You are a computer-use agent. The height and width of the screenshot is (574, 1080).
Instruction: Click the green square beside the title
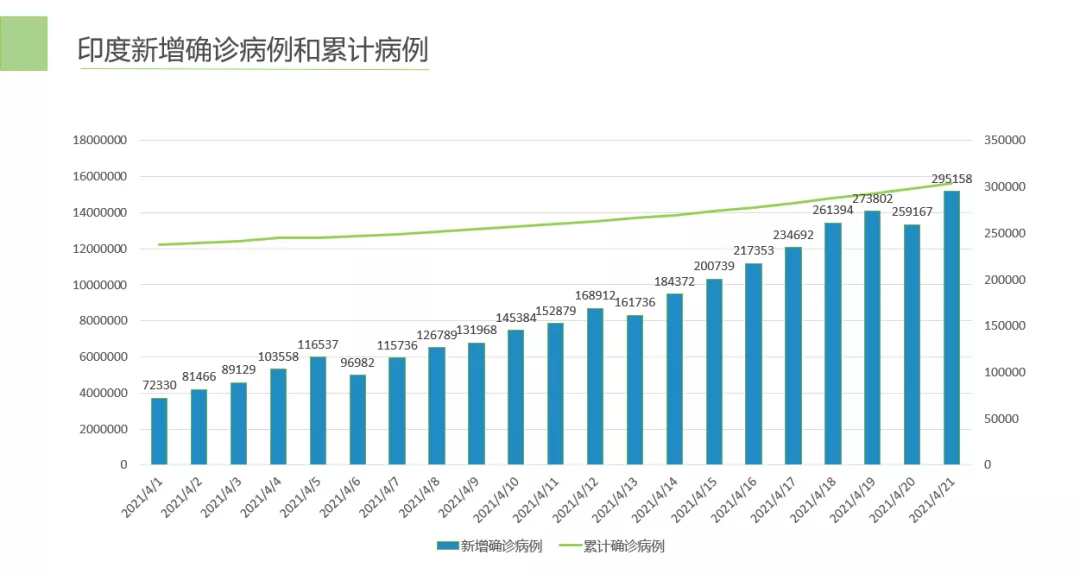pyautogui.click(x=24, y=44)
